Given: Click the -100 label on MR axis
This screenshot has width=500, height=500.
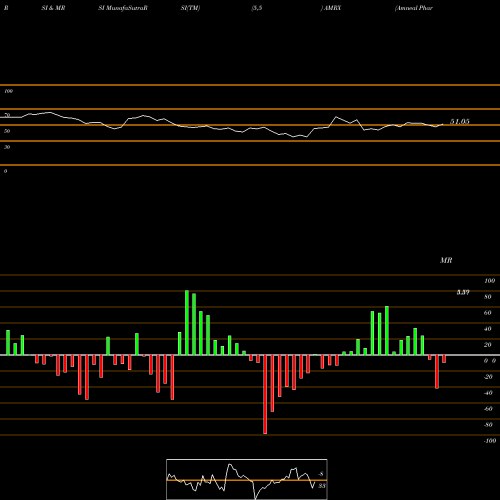Looking at the screenshot, I should [490, 441].
